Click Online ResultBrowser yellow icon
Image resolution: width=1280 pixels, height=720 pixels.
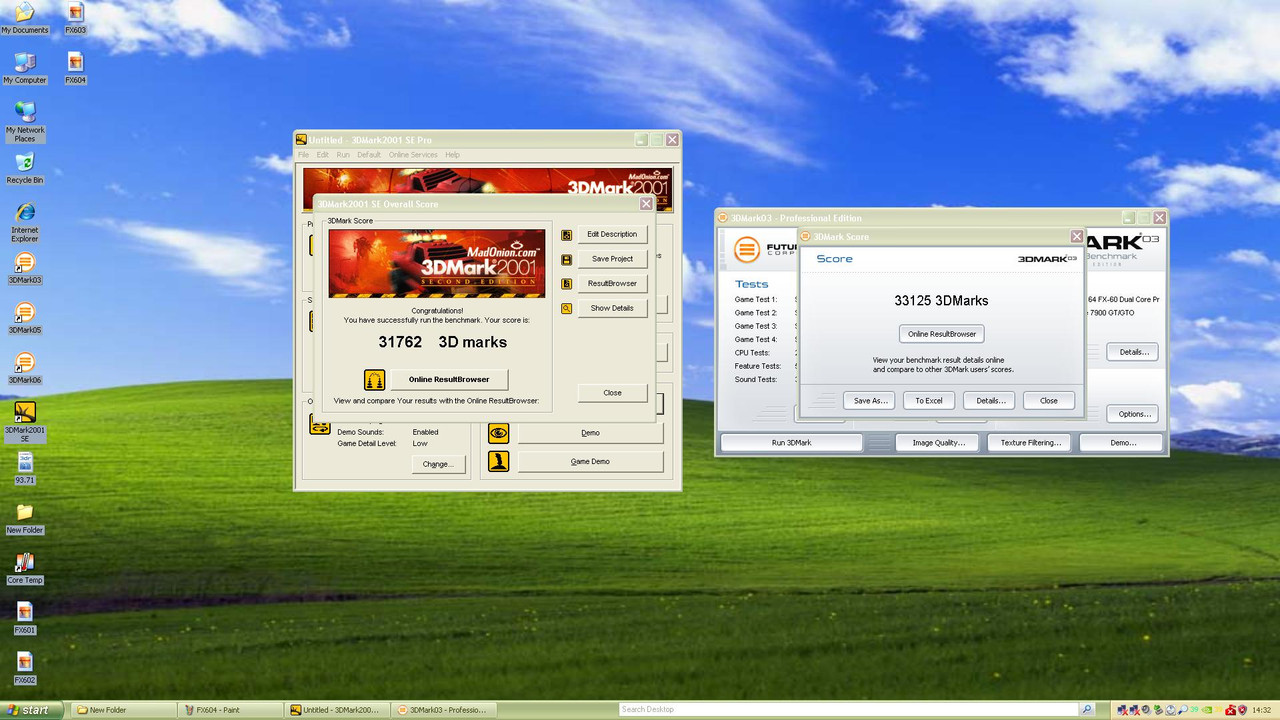(x=375, y=379)
